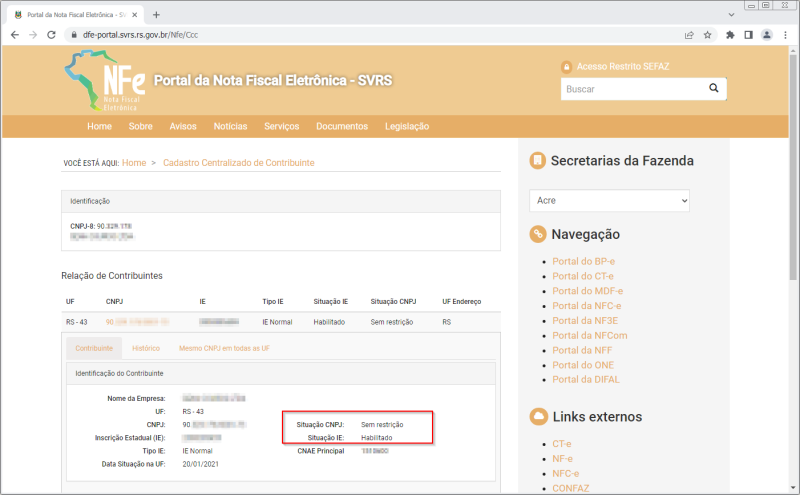Open NFC-e external link
The width and height of the screenshot is (800, 495).
[x=565, y=474]
